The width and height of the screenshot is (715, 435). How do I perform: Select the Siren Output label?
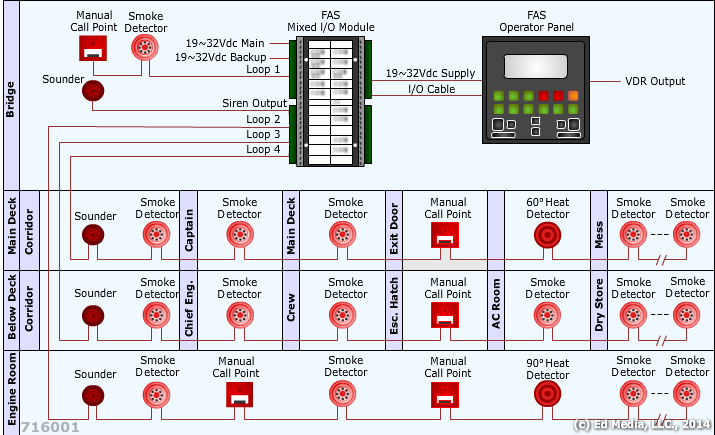(254, 104)
